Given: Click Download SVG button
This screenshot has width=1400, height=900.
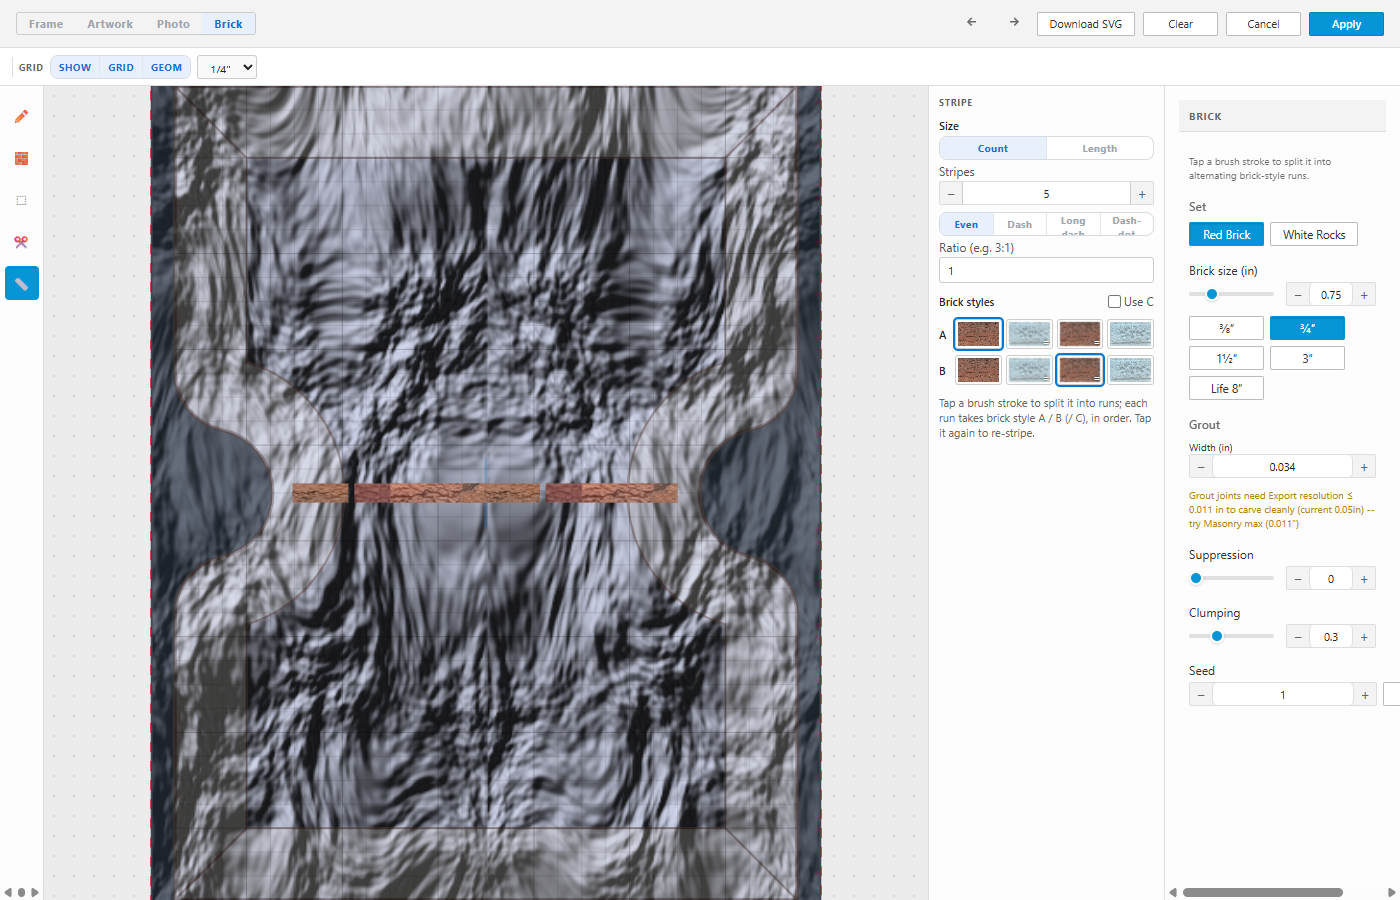Looking at the screenshot, I should tap(1086, 24).
